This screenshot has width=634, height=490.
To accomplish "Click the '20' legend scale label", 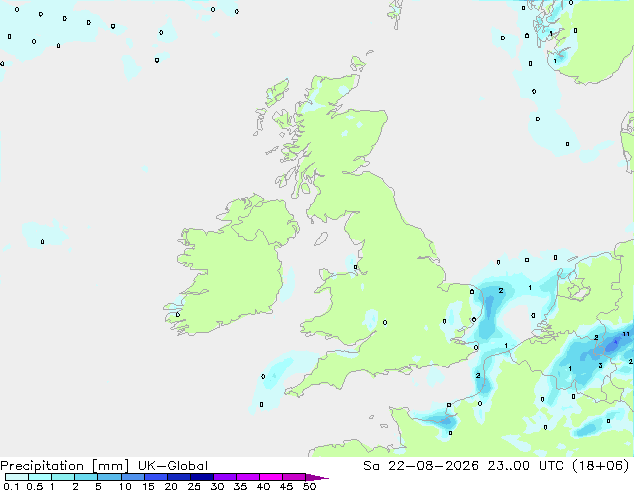I will [x=171, y=486].
